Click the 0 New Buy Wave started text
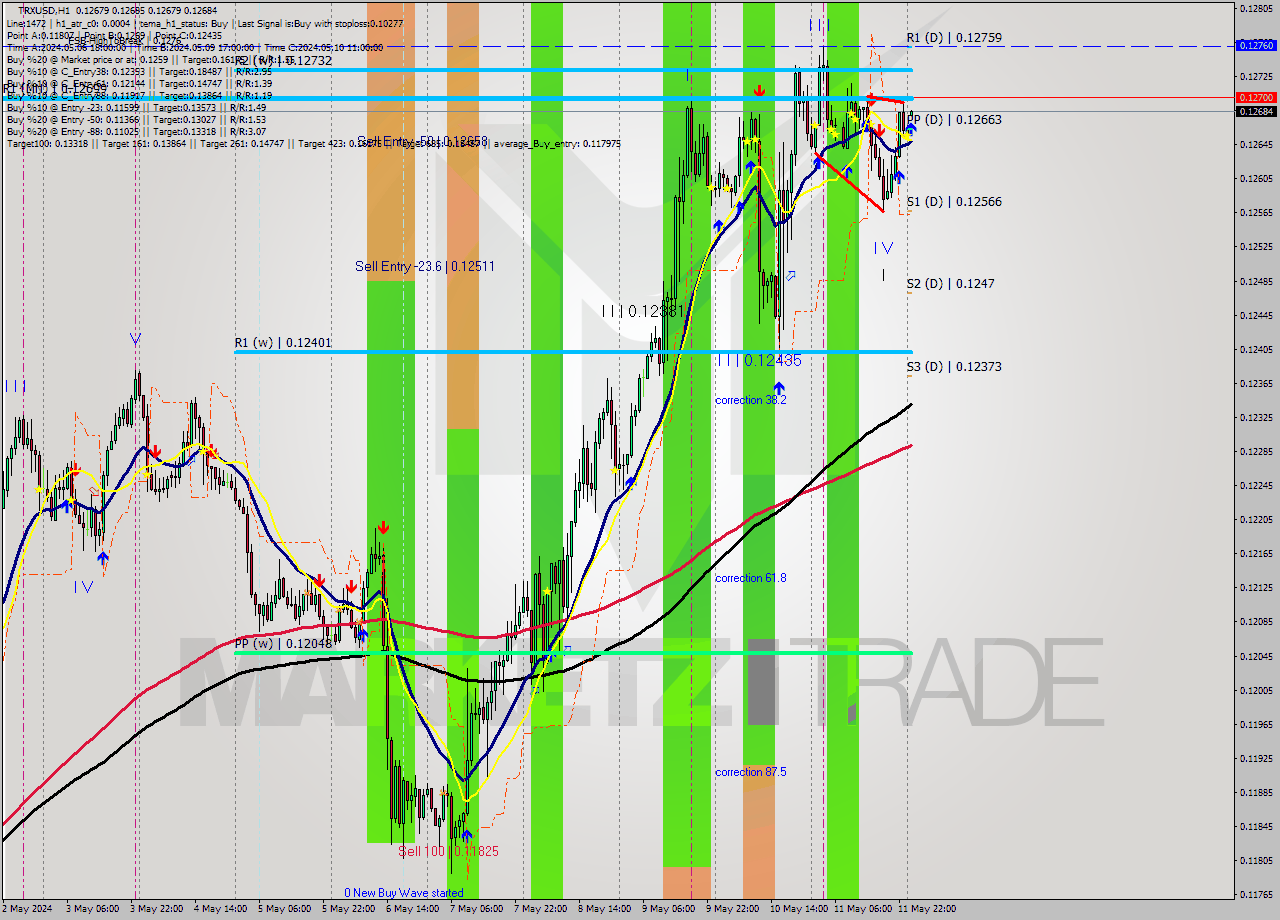Viewport: 1280px width, 920px height. [x=404, y=893]
